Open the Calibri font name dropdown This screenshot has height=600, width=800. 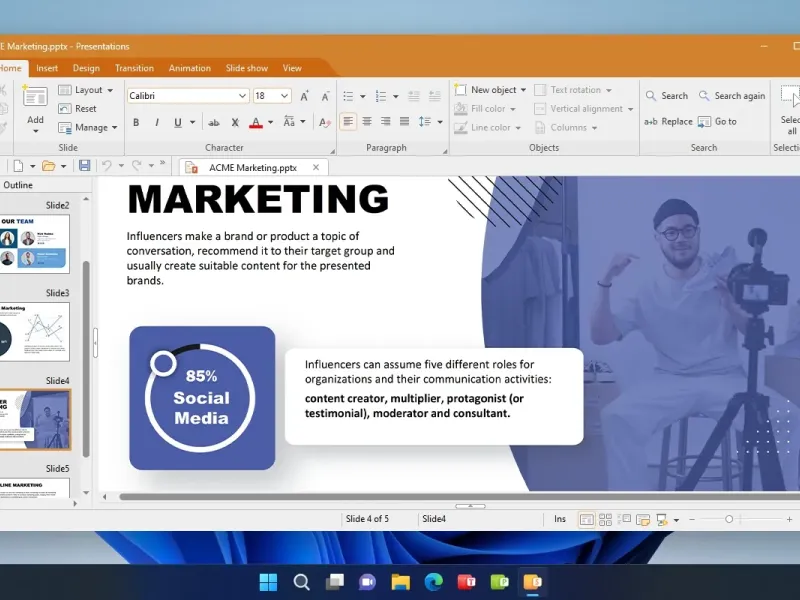(x=242, y=96)
